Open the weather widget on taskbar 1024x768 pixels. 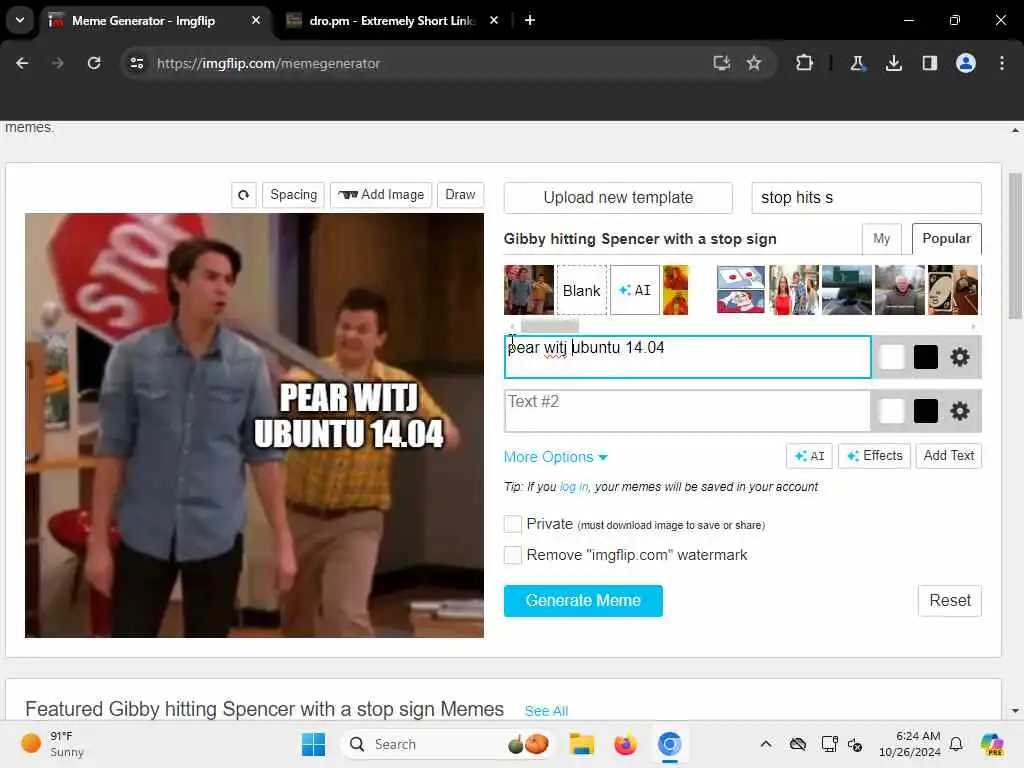click(x=52, y=744)
